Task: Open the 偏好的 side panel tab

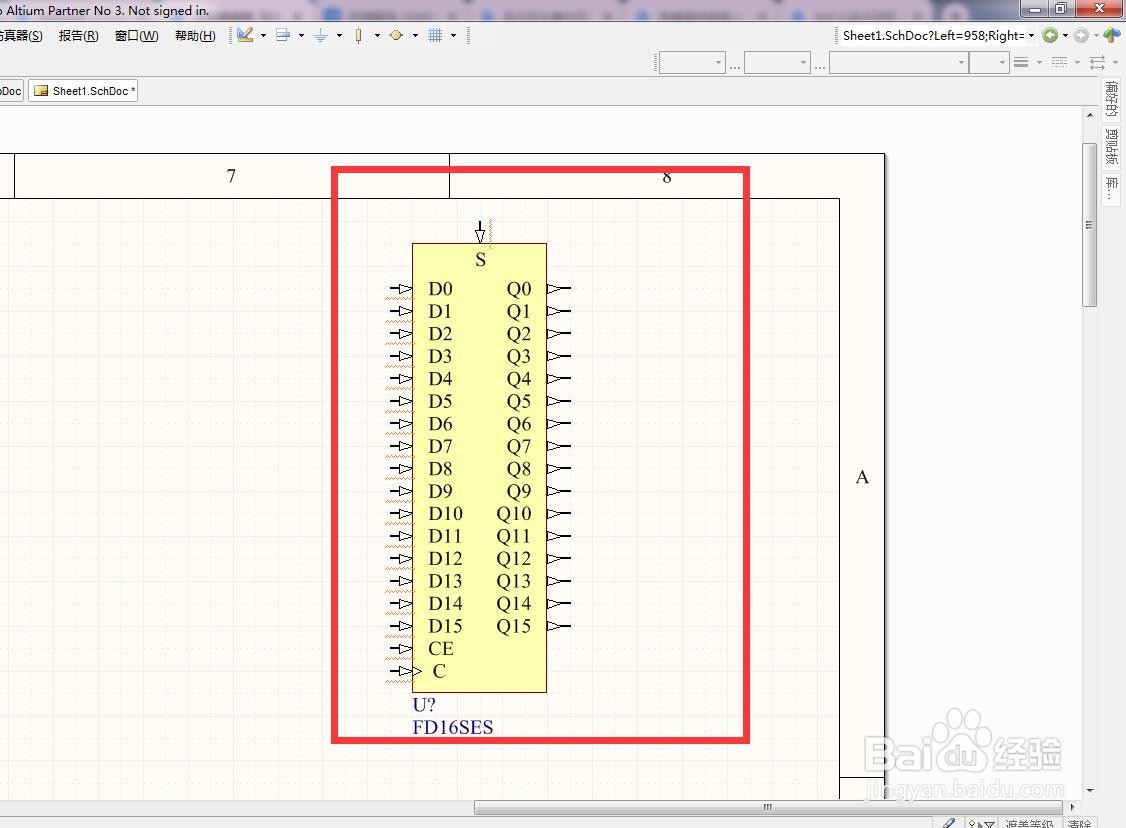Action: pos(1112,99)
